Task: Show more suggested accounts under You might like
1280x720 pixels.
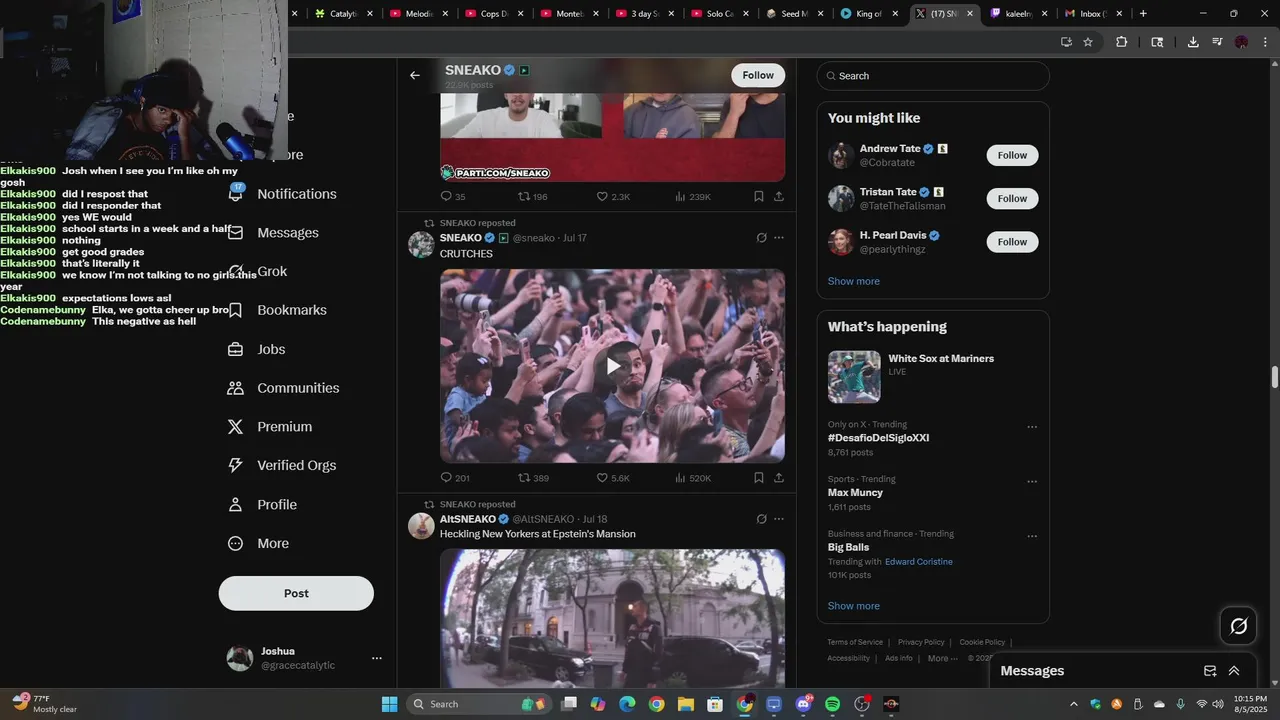Action: point(854,281)
